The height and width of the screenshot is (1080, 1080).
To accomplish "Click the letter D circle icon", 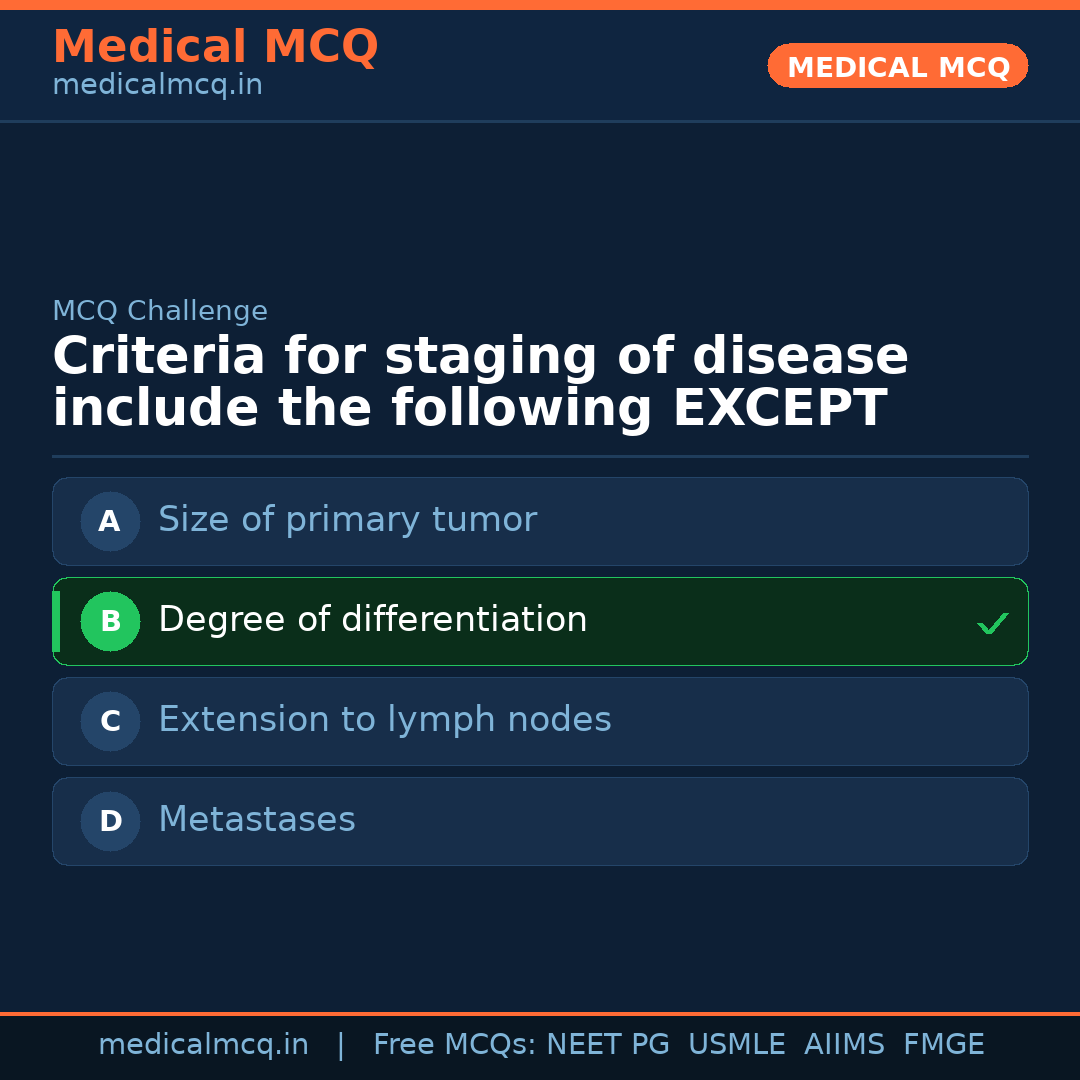I will tap(110, 821).
